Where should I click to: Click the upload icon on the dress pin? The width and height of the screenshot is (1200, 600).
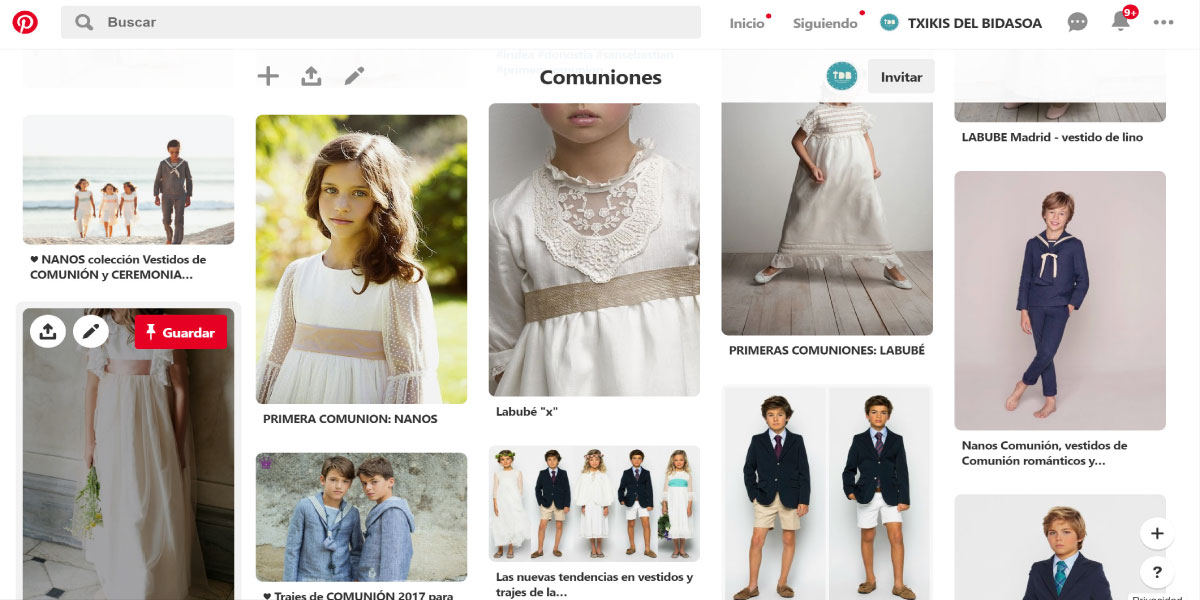click(x=48, y=331)
